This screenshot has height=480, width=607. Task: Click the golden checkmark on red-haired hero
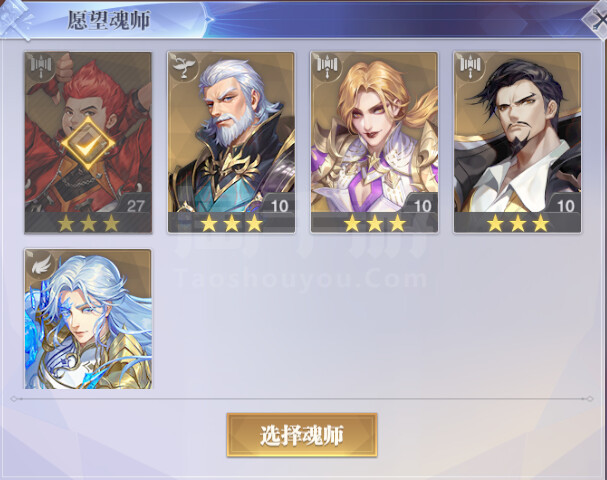click(88, 144)
